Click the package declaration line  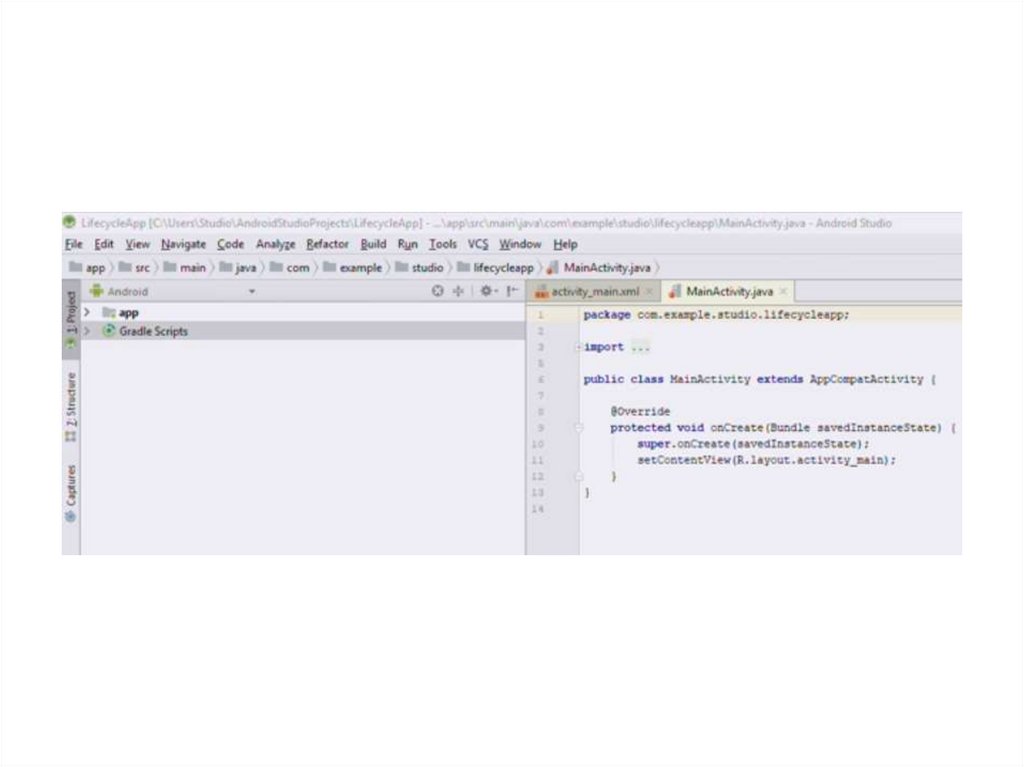coord(716,315)
